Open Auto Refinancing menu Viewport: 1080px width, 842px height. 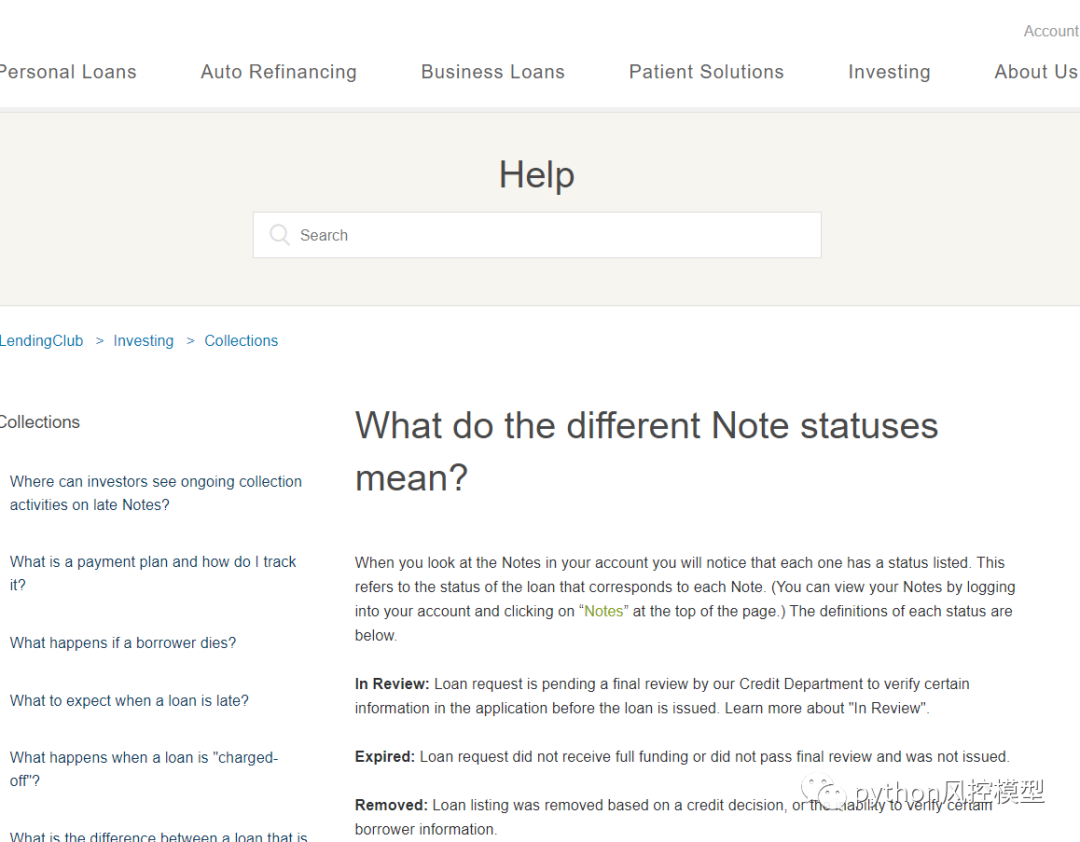point(278,72)
